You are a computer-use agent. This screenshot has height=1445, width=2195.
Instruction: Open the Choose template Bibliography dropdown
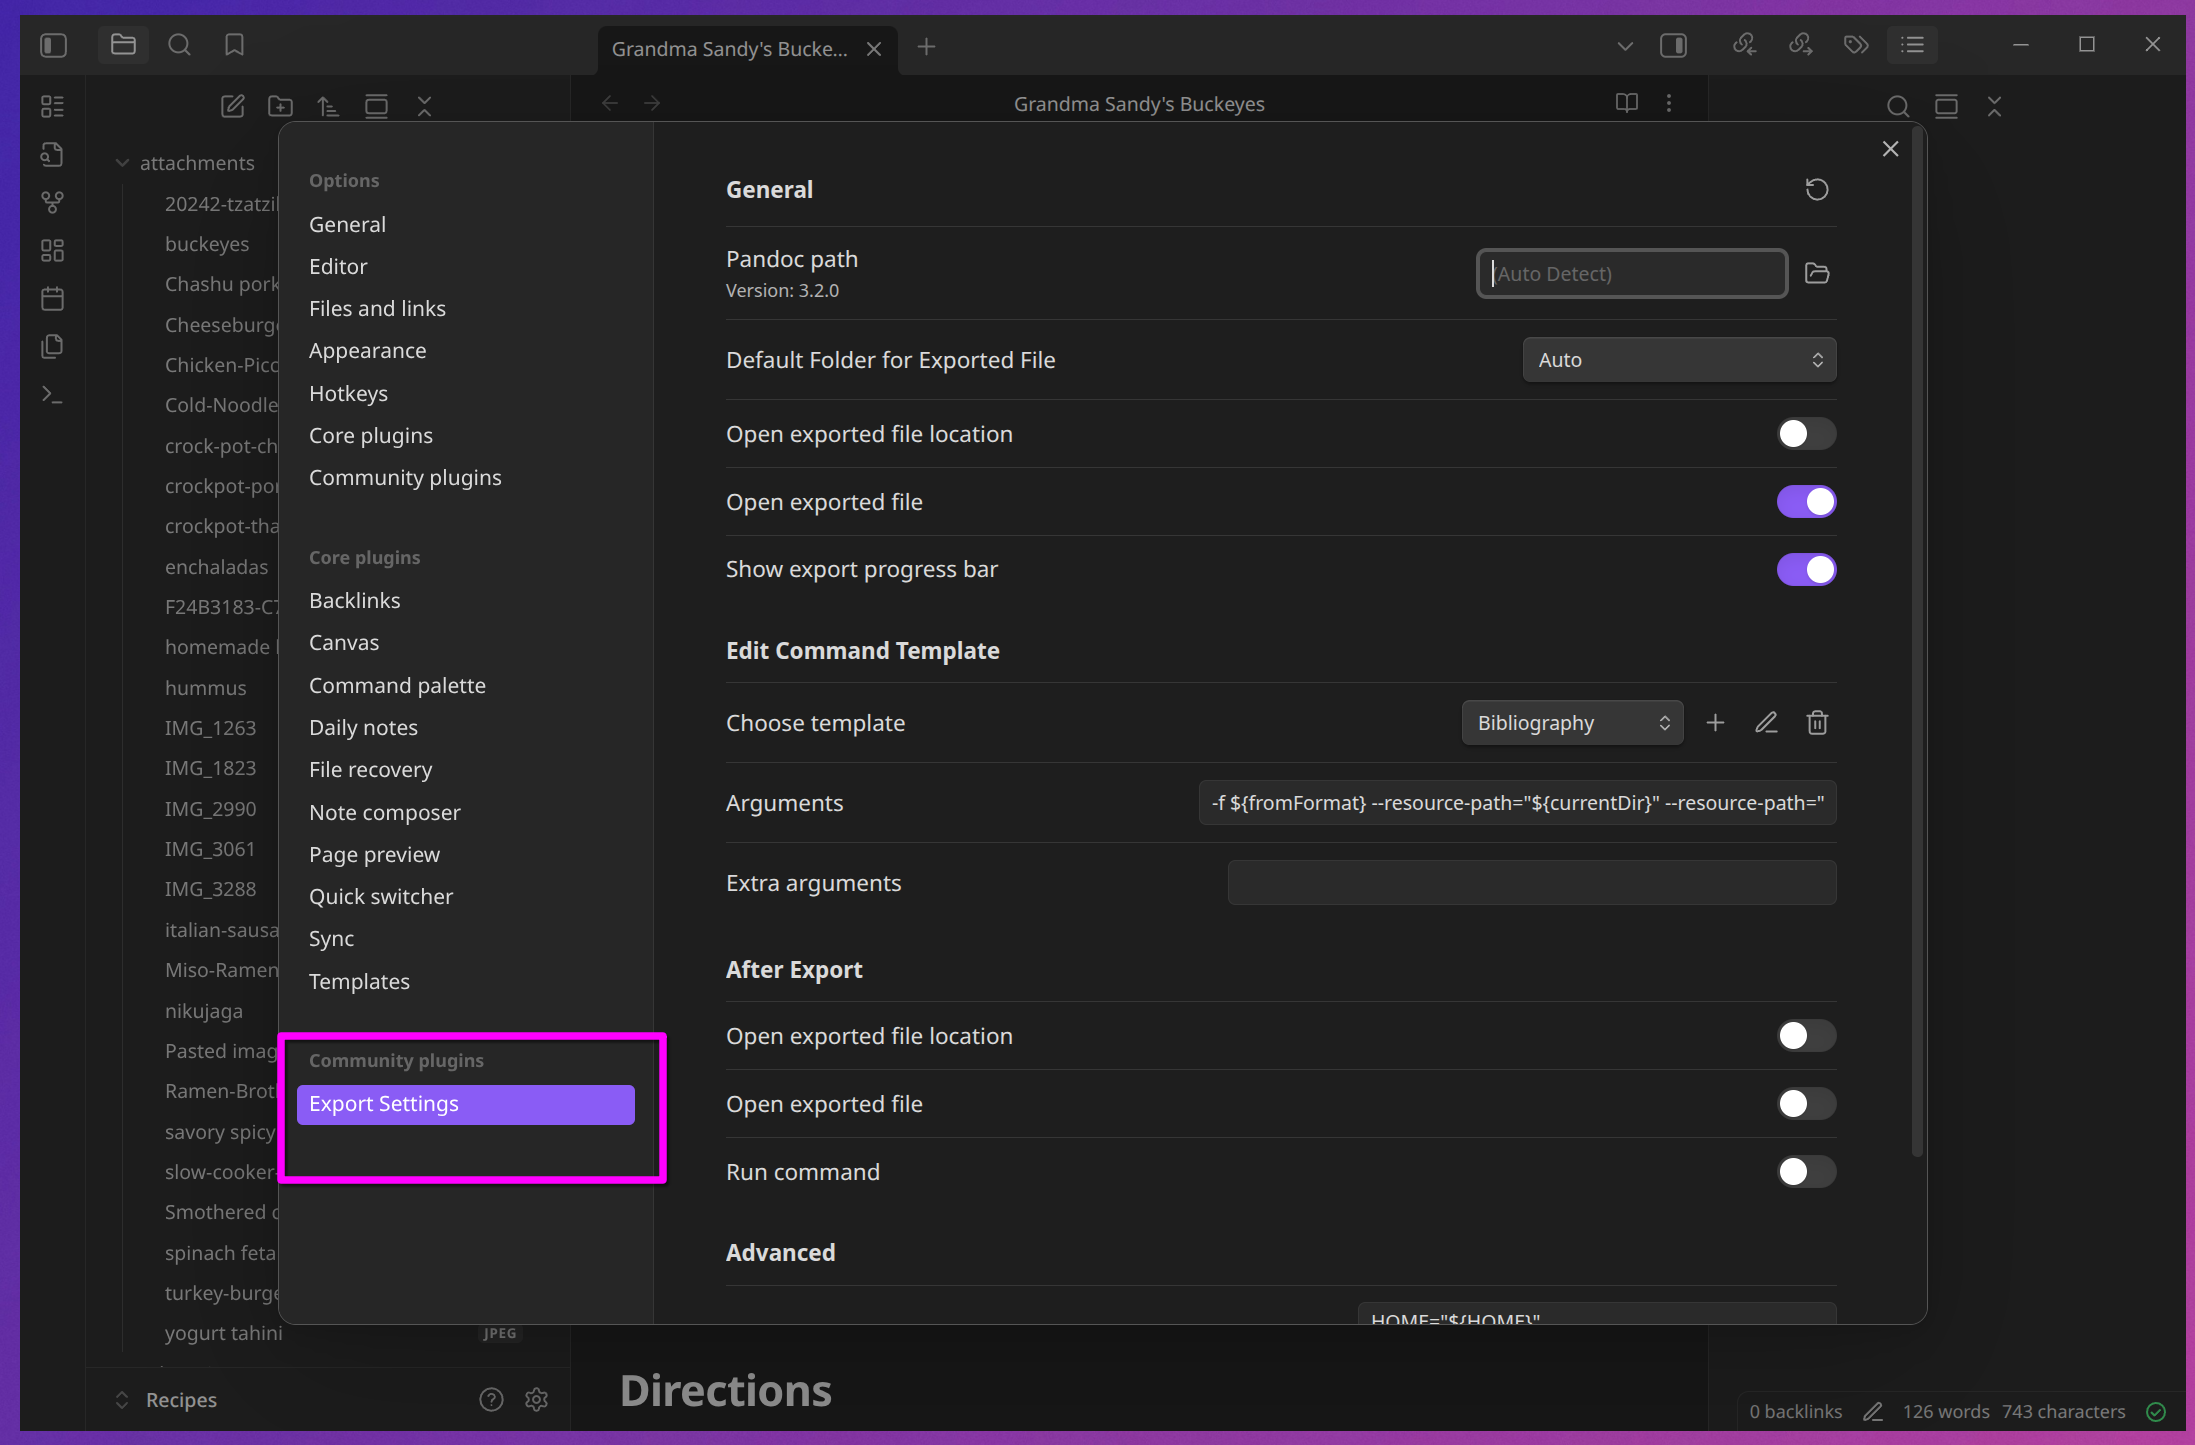pos(1571,723)
